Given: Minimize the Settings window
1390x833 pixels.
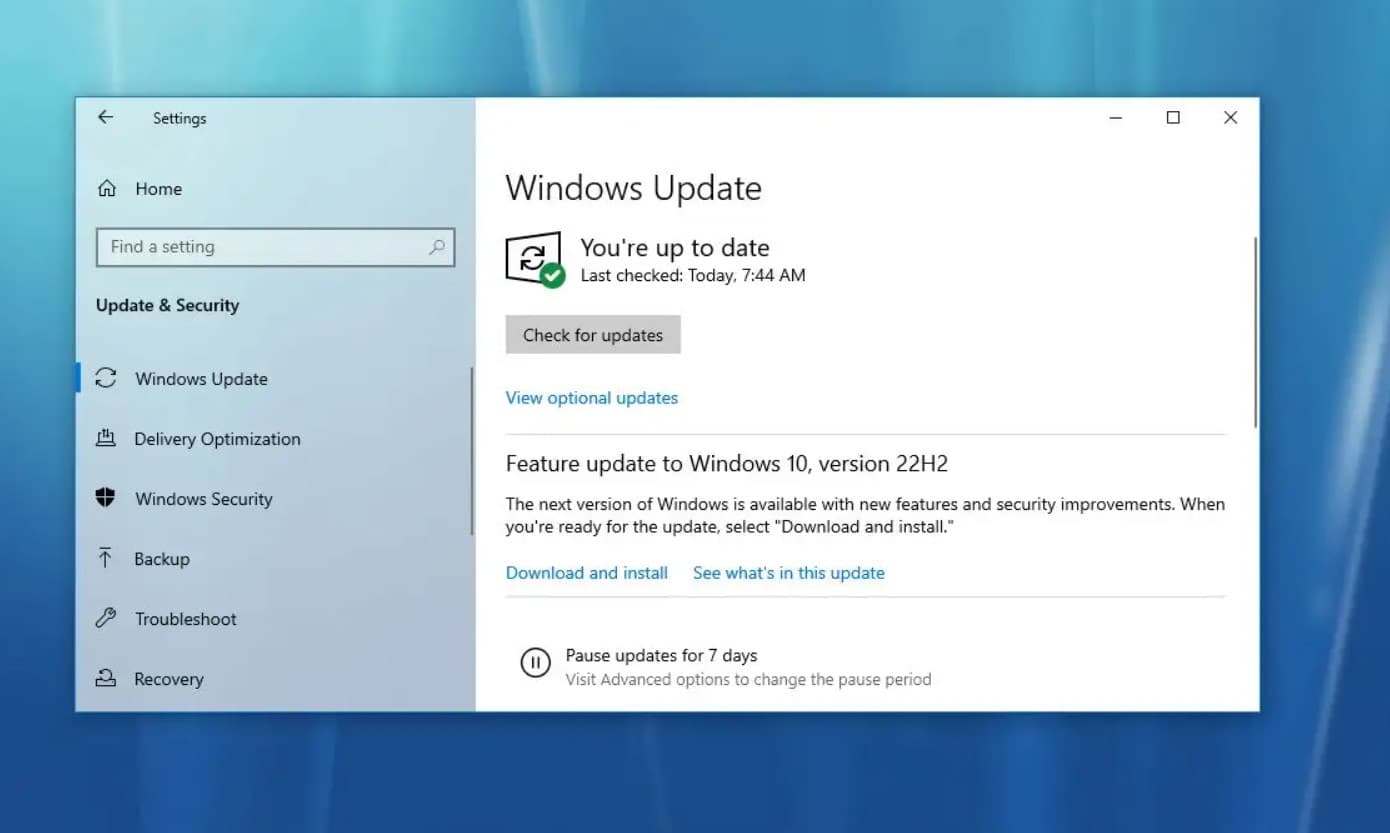Looking at the screenshot, I should pyautogui.click(x=1116, y=118).
